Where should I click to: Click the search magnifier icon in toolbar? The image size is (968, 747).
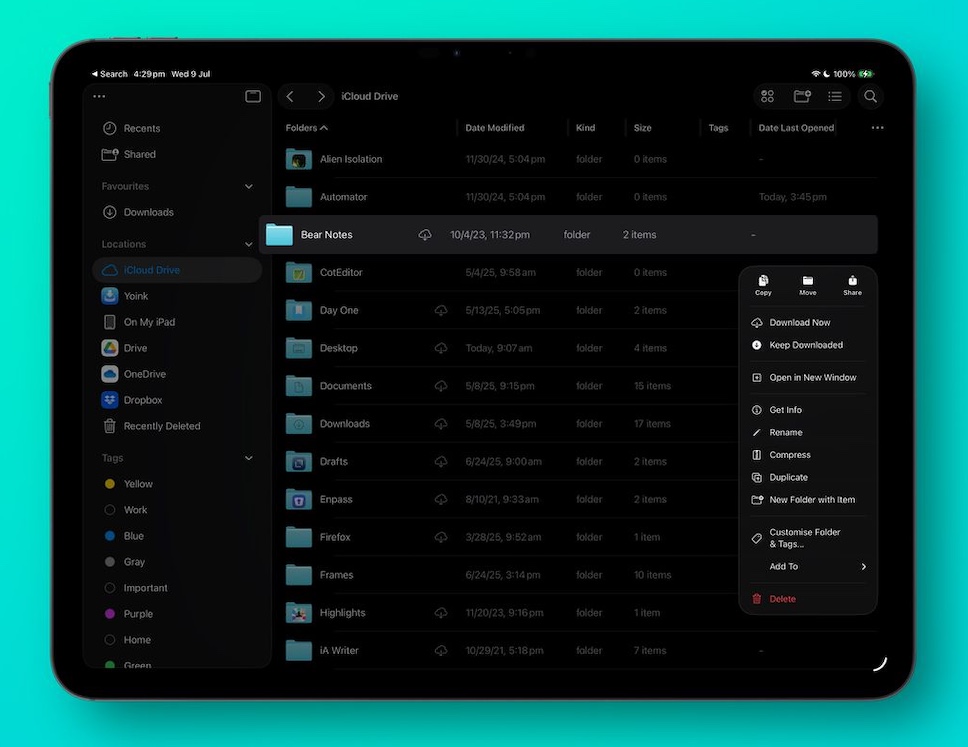point(870,96)
